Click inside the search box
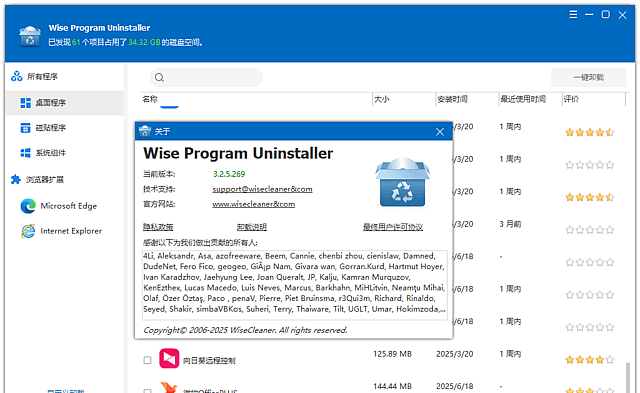The height and width of the screenshot is (393, 640). (x=206, y=78)
